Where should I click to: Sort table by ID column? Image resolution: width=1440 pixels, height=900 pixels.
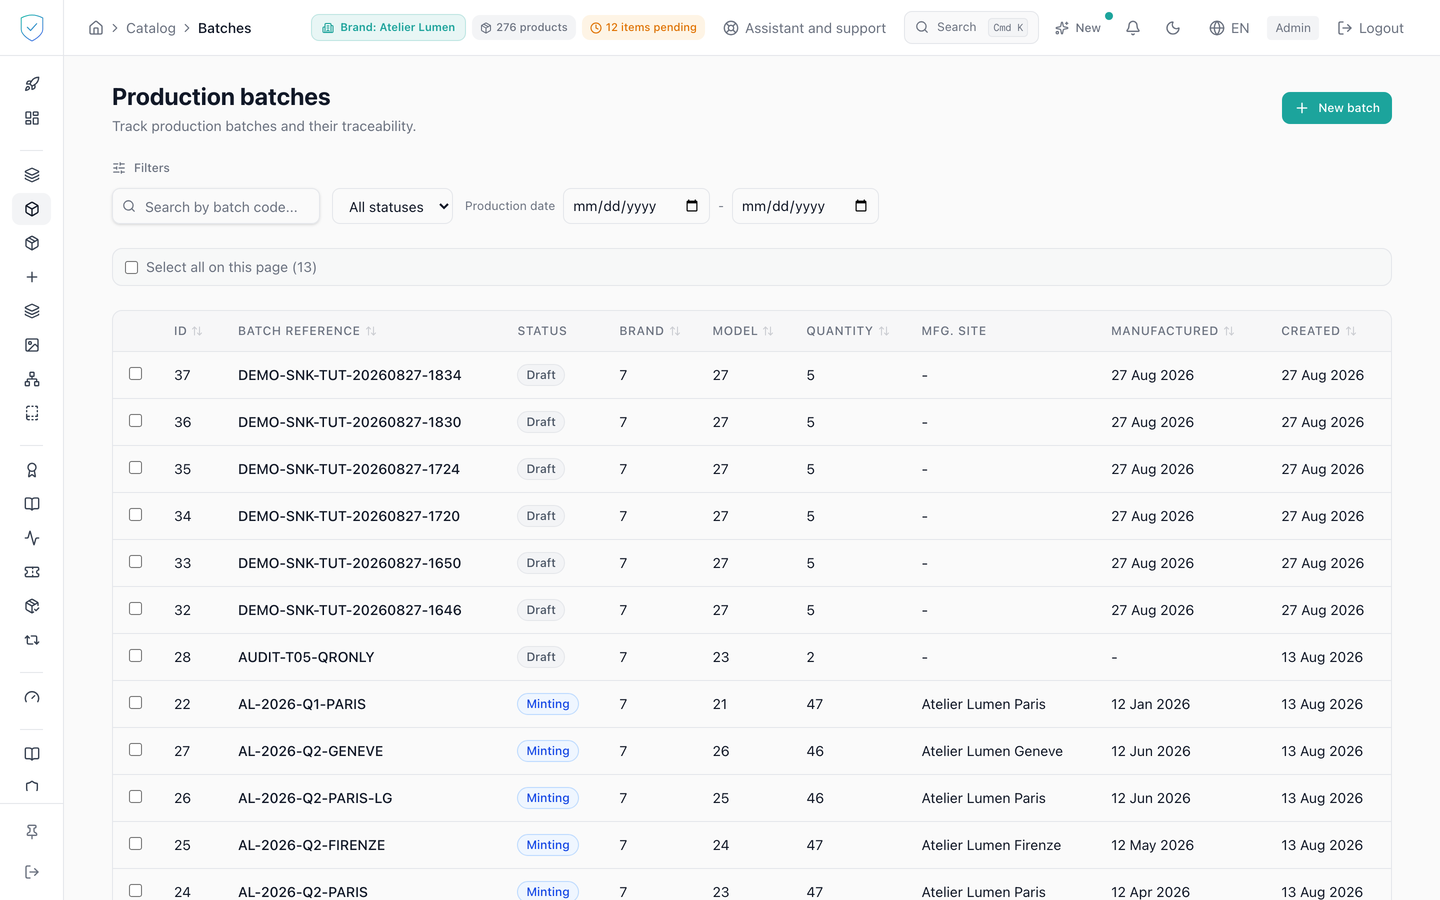point(188,331)
